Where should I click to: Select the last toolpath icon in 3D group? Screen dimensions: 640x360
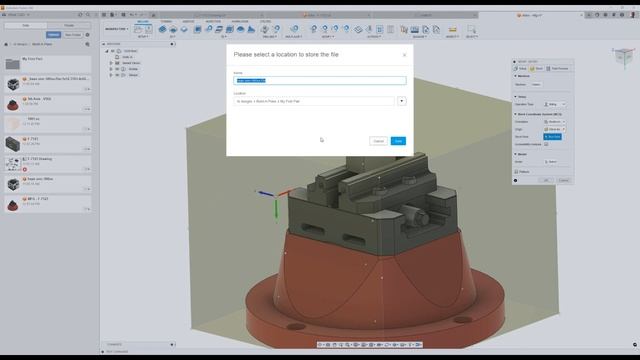(251, 29)
